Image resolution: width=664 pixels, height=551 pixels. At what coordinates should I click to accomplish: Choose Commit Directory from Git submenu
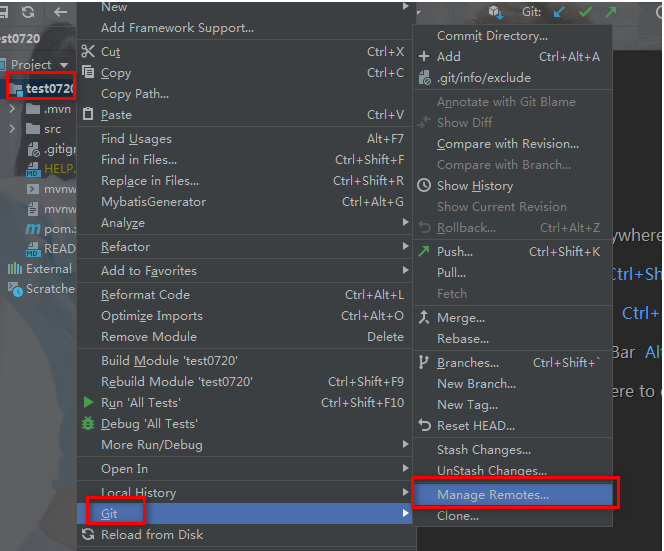tap(492, 36)
